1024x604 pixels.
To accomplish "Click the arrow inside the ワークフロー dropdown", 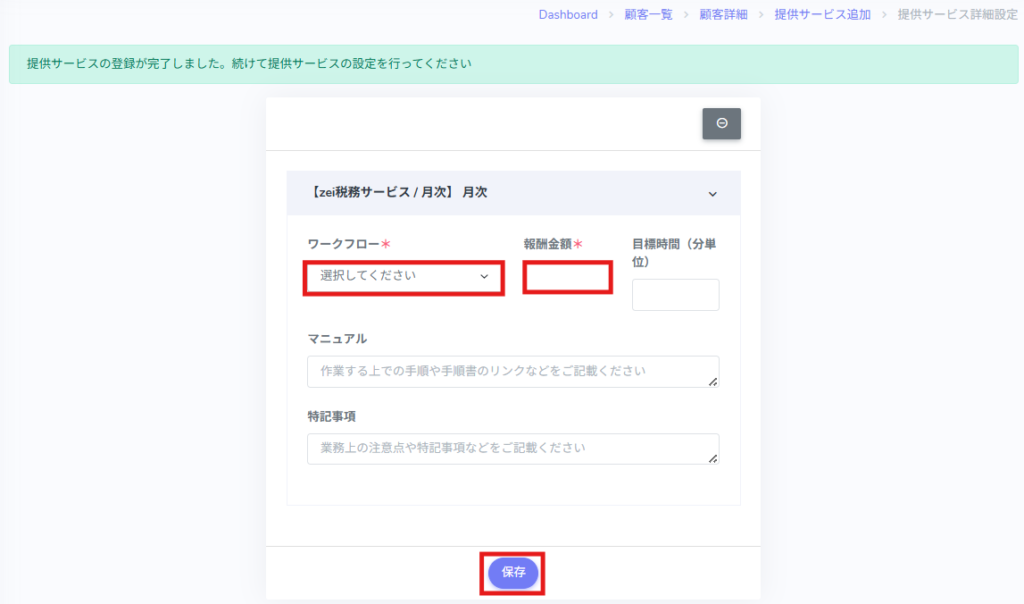I will (485, 277).
